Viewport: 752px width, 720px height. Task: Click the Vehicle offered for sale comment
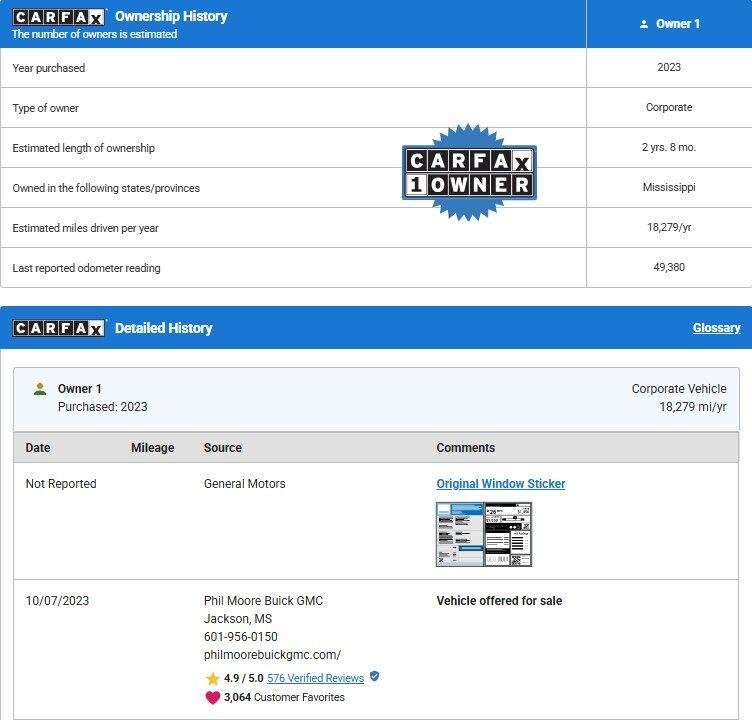499,601
